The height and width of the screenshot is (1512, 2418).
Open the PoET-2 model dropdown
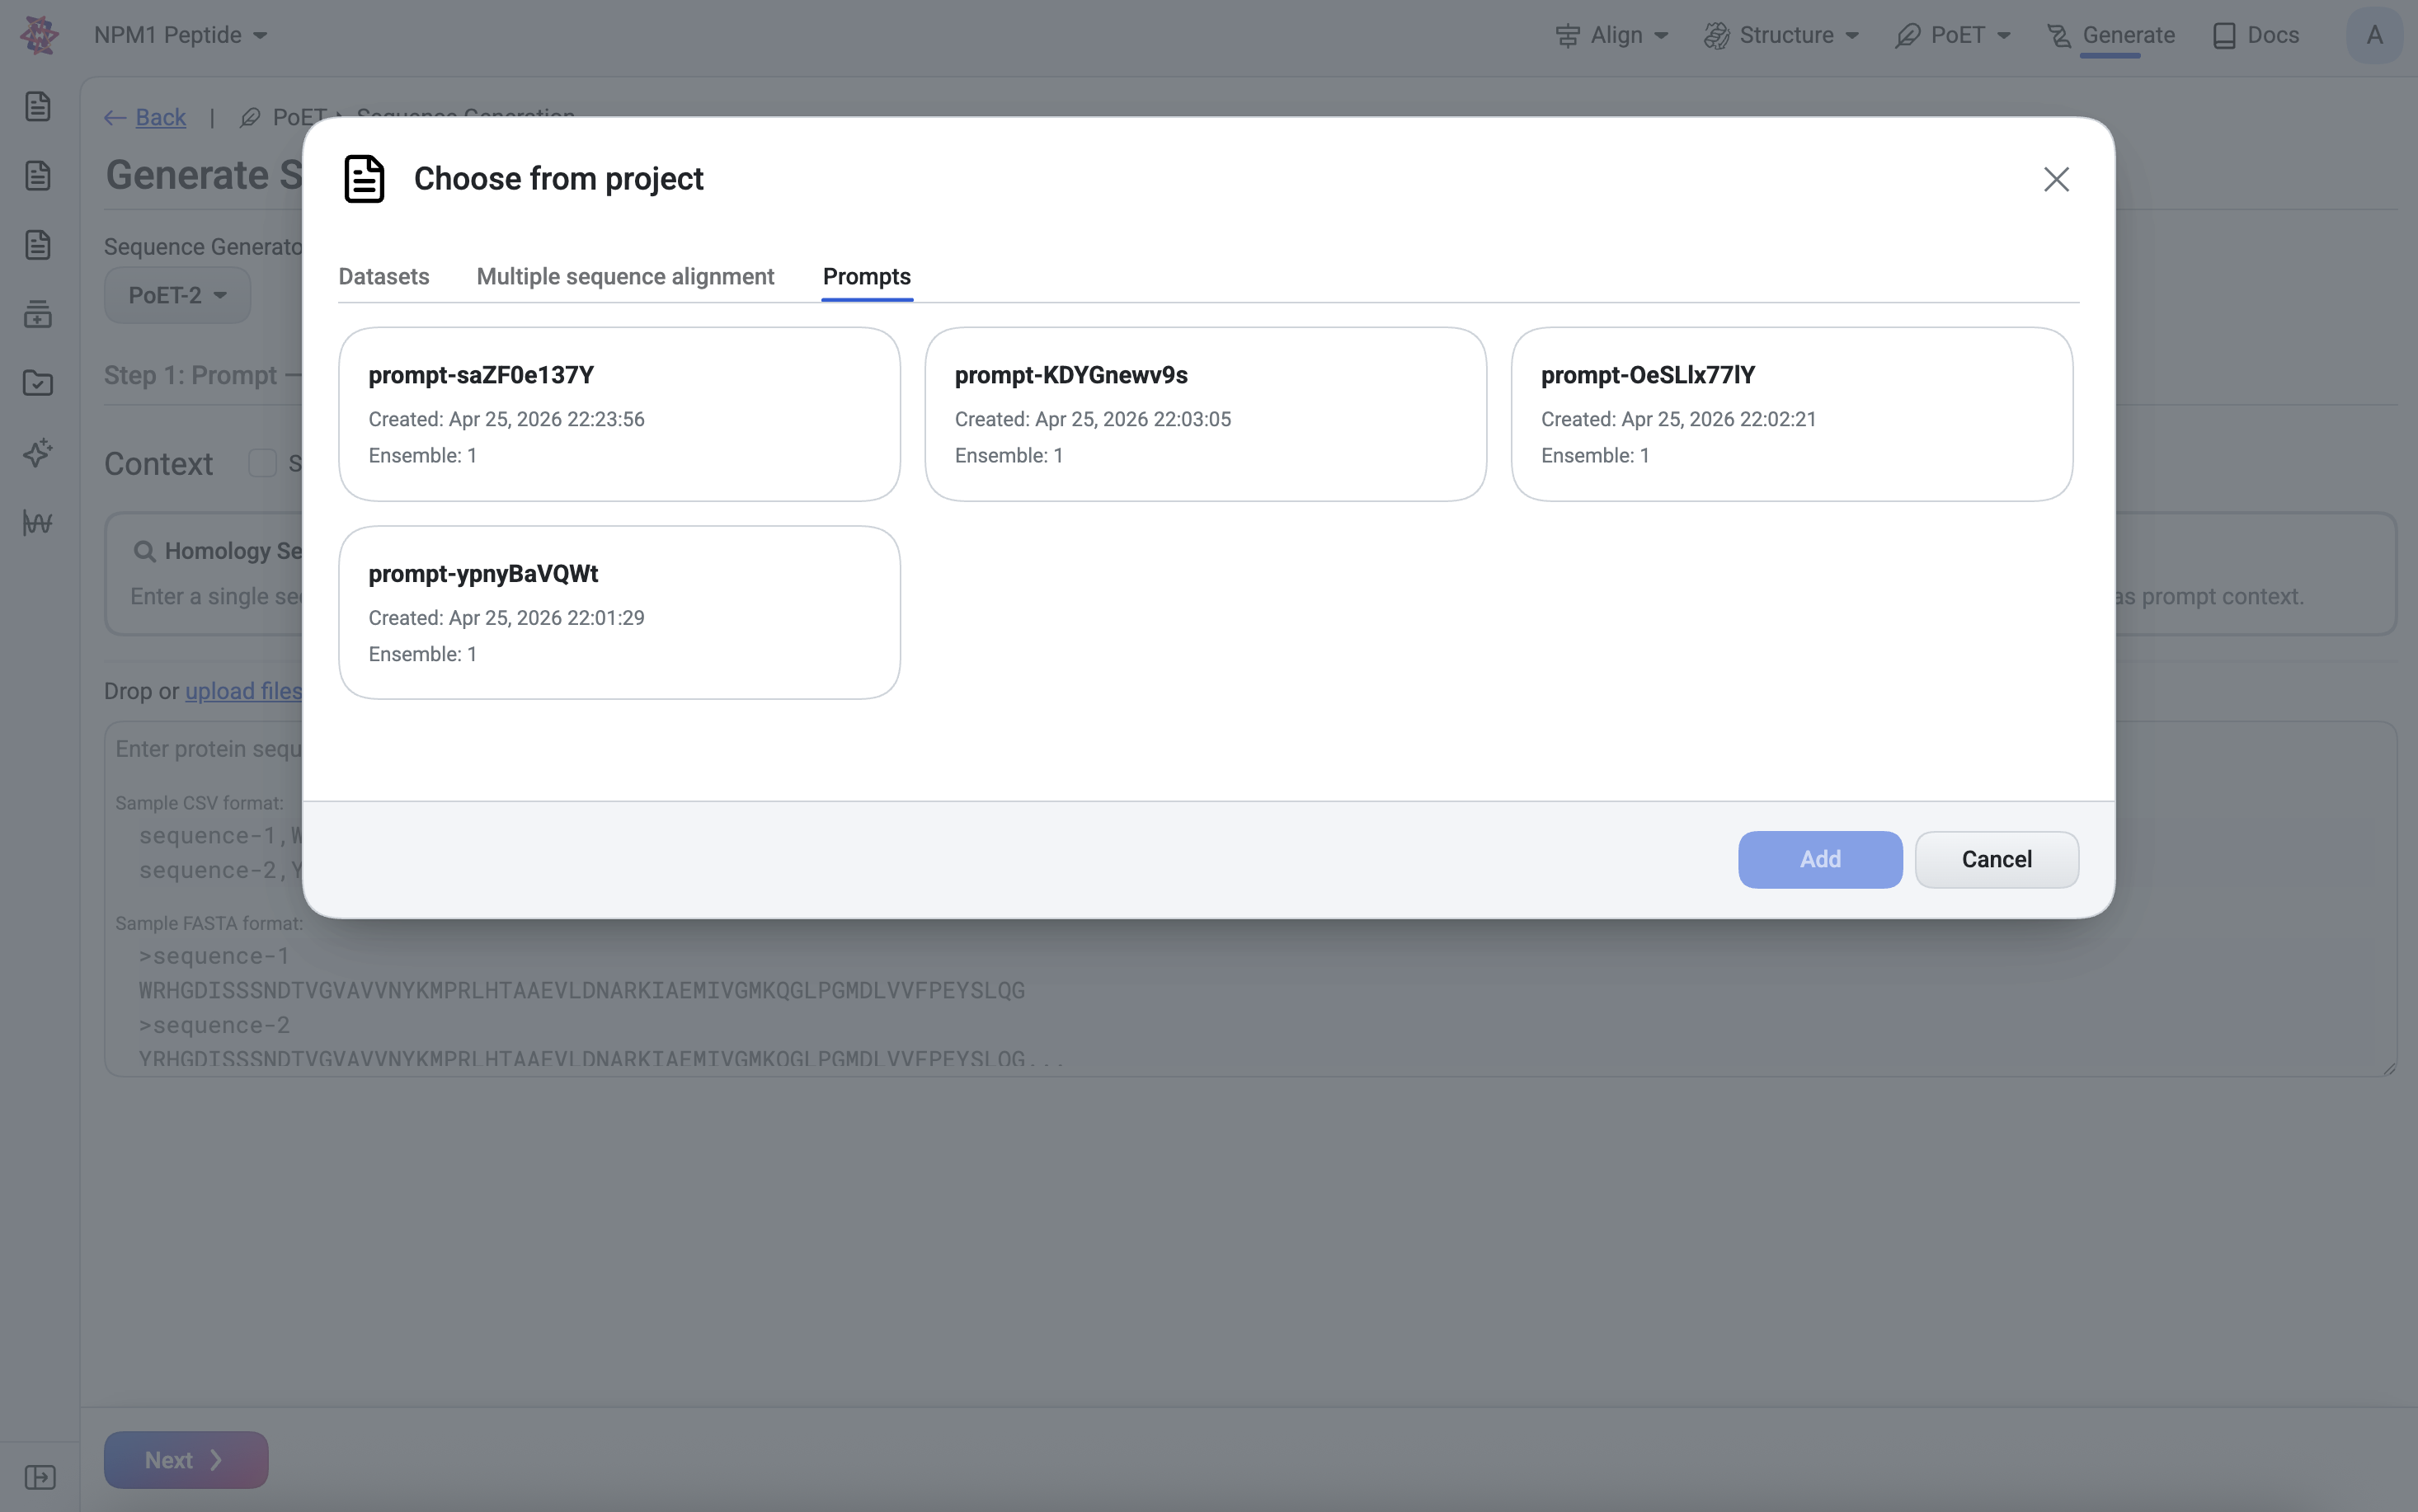click(177, 295)
